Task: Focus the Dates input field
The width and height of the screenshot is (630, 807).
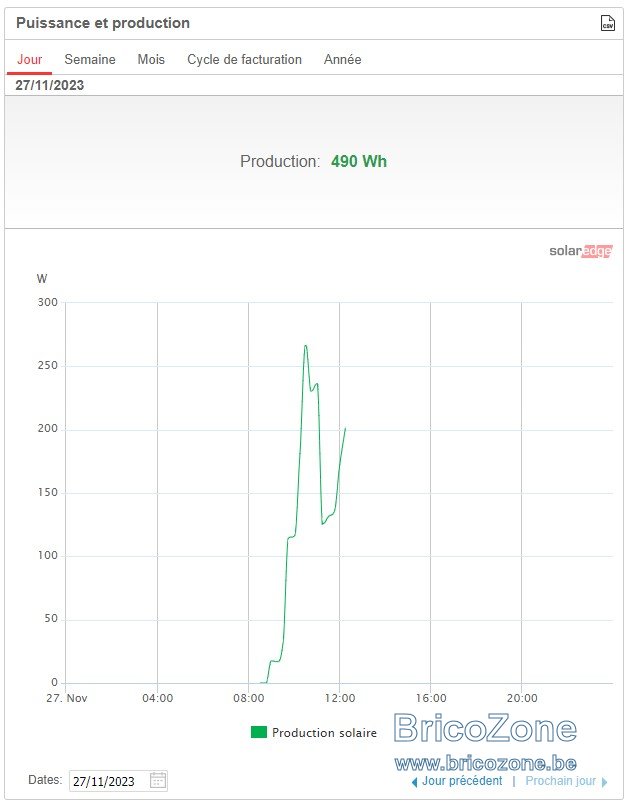Action: click(x=118, y=781)
